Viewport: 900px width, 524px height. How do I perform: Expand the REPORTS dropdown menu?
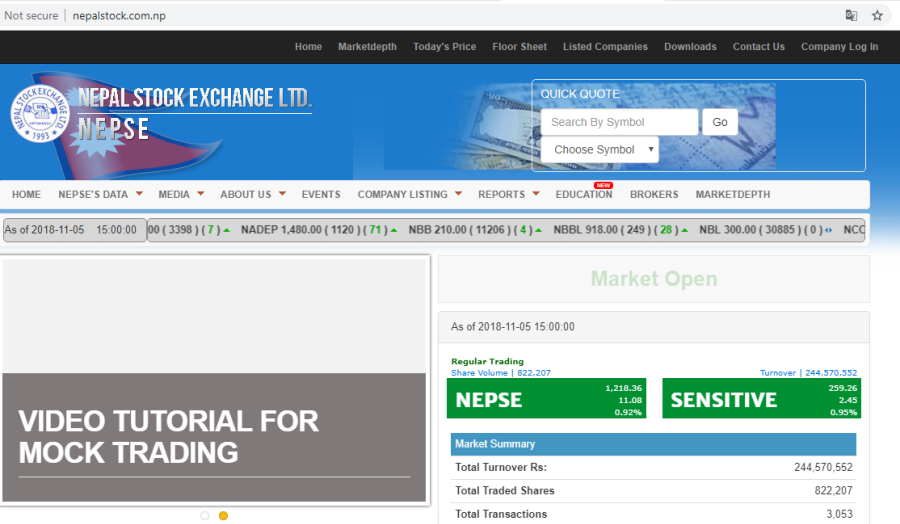click(x=509, y=195)
